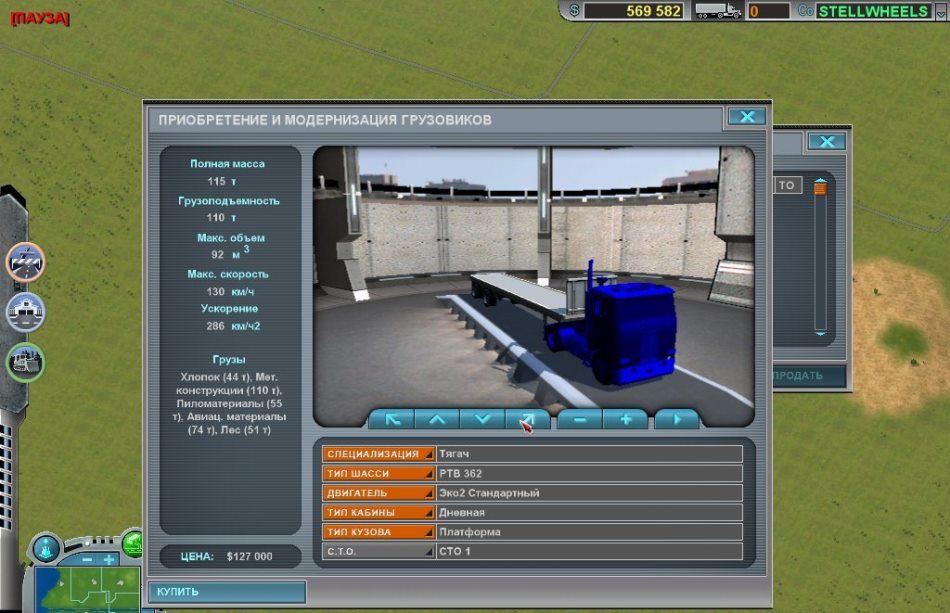The image size is (950, 613).
Task: Open the Специализация dropdown
Action: coord(379,454)
